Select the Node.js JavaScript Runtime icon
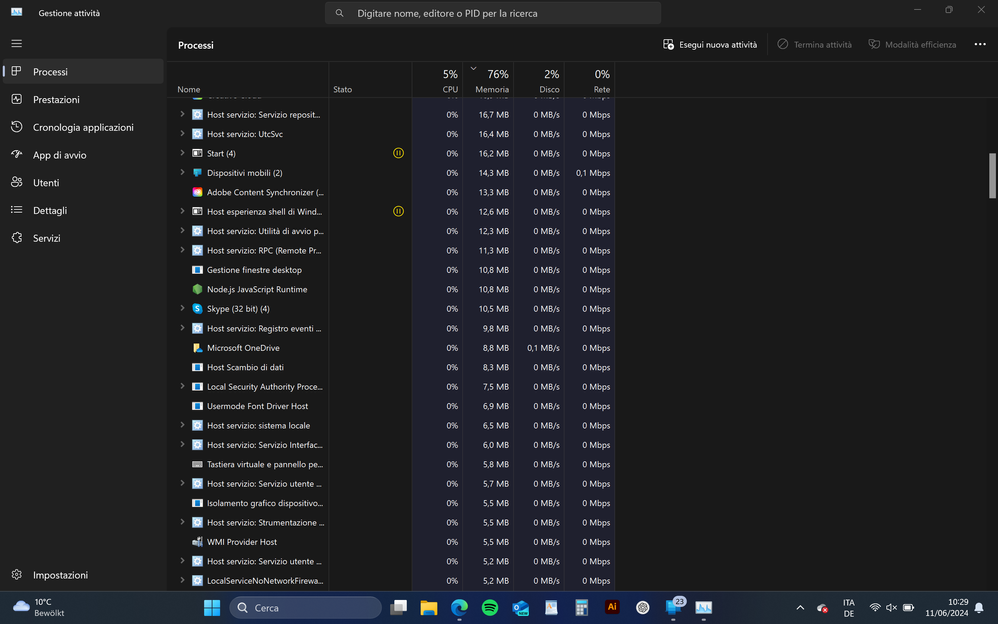Image resolution: width=998 pixels, height=624 pixels. coord(197,289)
